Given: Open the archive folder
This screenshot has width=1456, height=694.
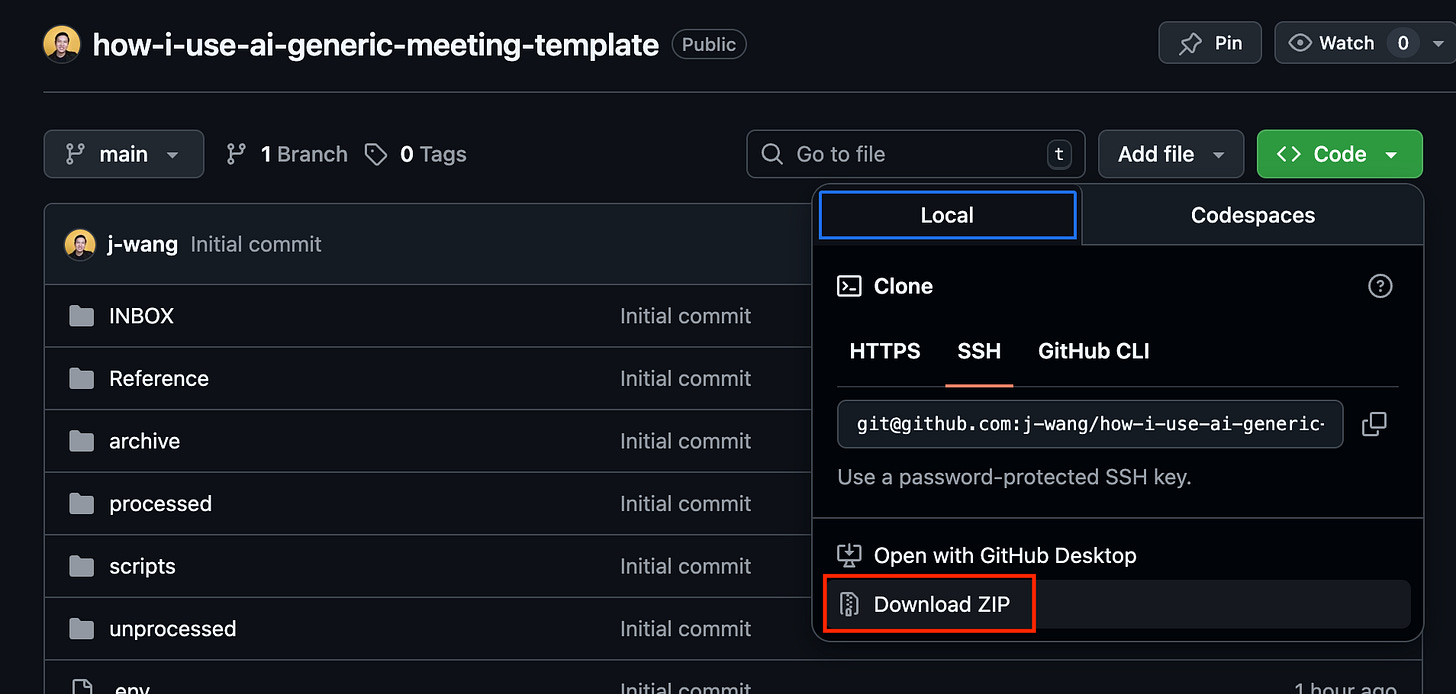Looking at the screenshot, I should (144, 441).
